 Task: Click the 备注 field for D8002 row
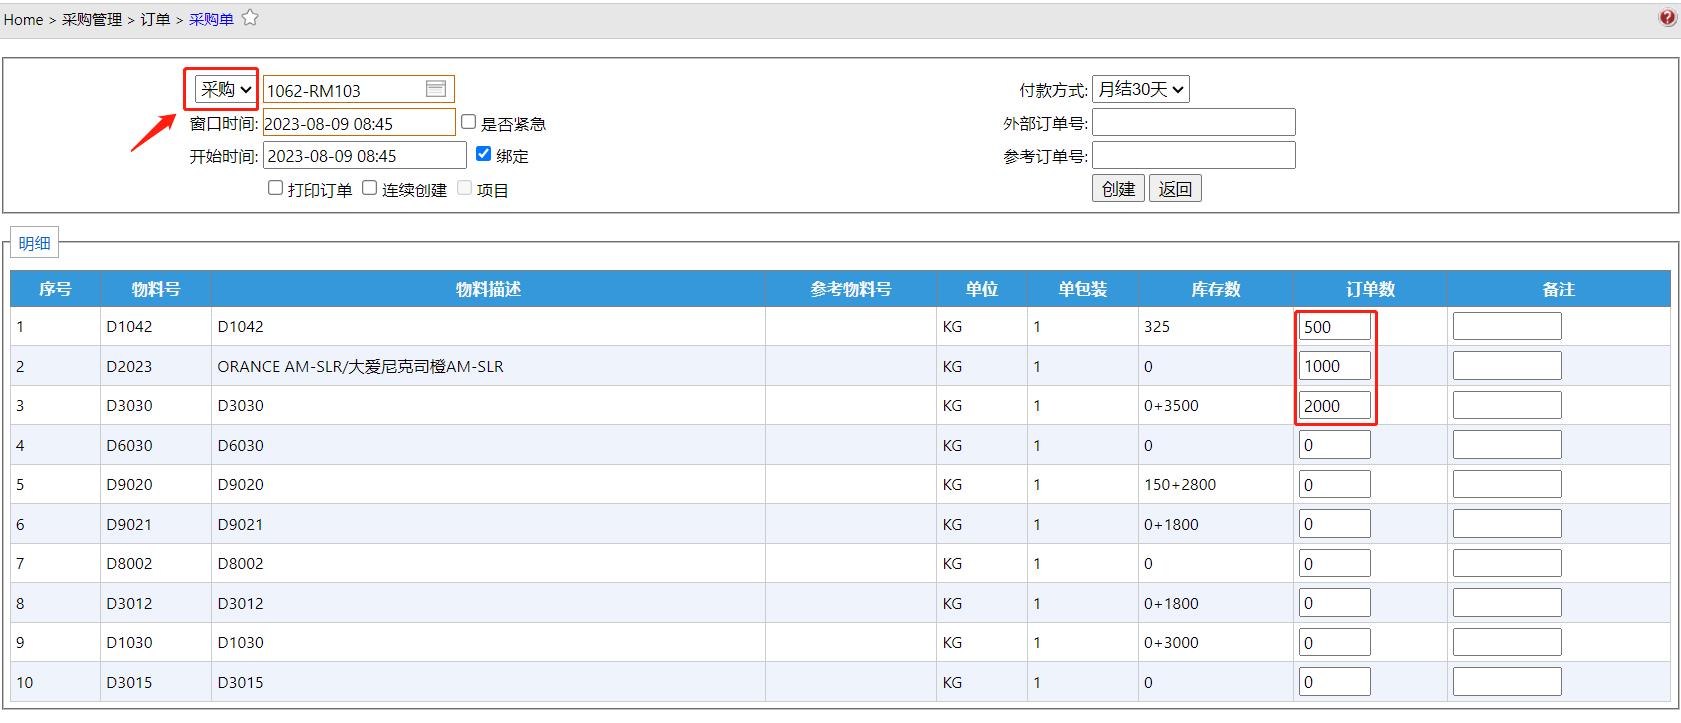click(1506, 563)
